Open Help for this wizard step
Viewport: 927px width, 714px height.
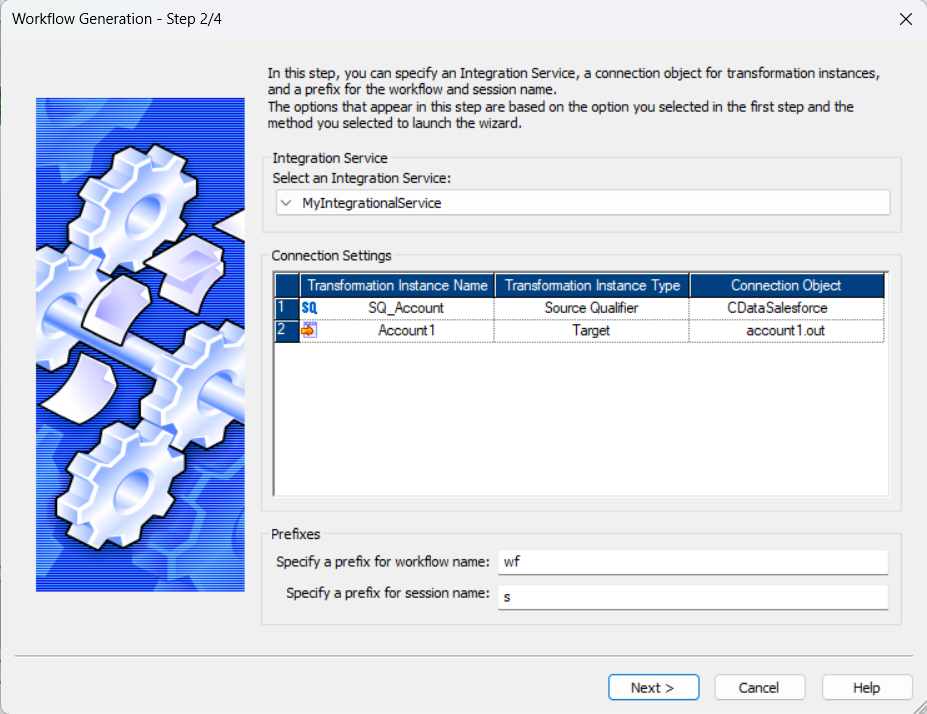point(866,687)
